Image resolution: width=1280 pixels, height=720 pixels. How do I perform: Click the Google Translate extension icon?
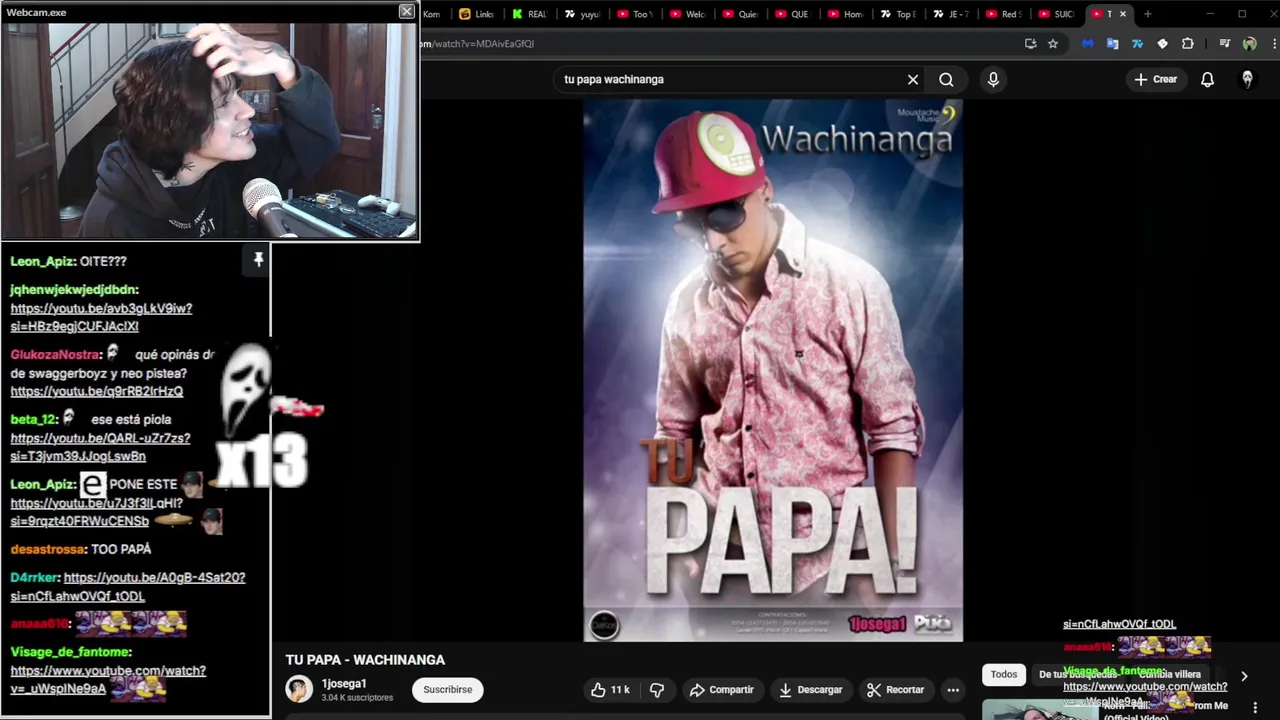(1112, 44)
